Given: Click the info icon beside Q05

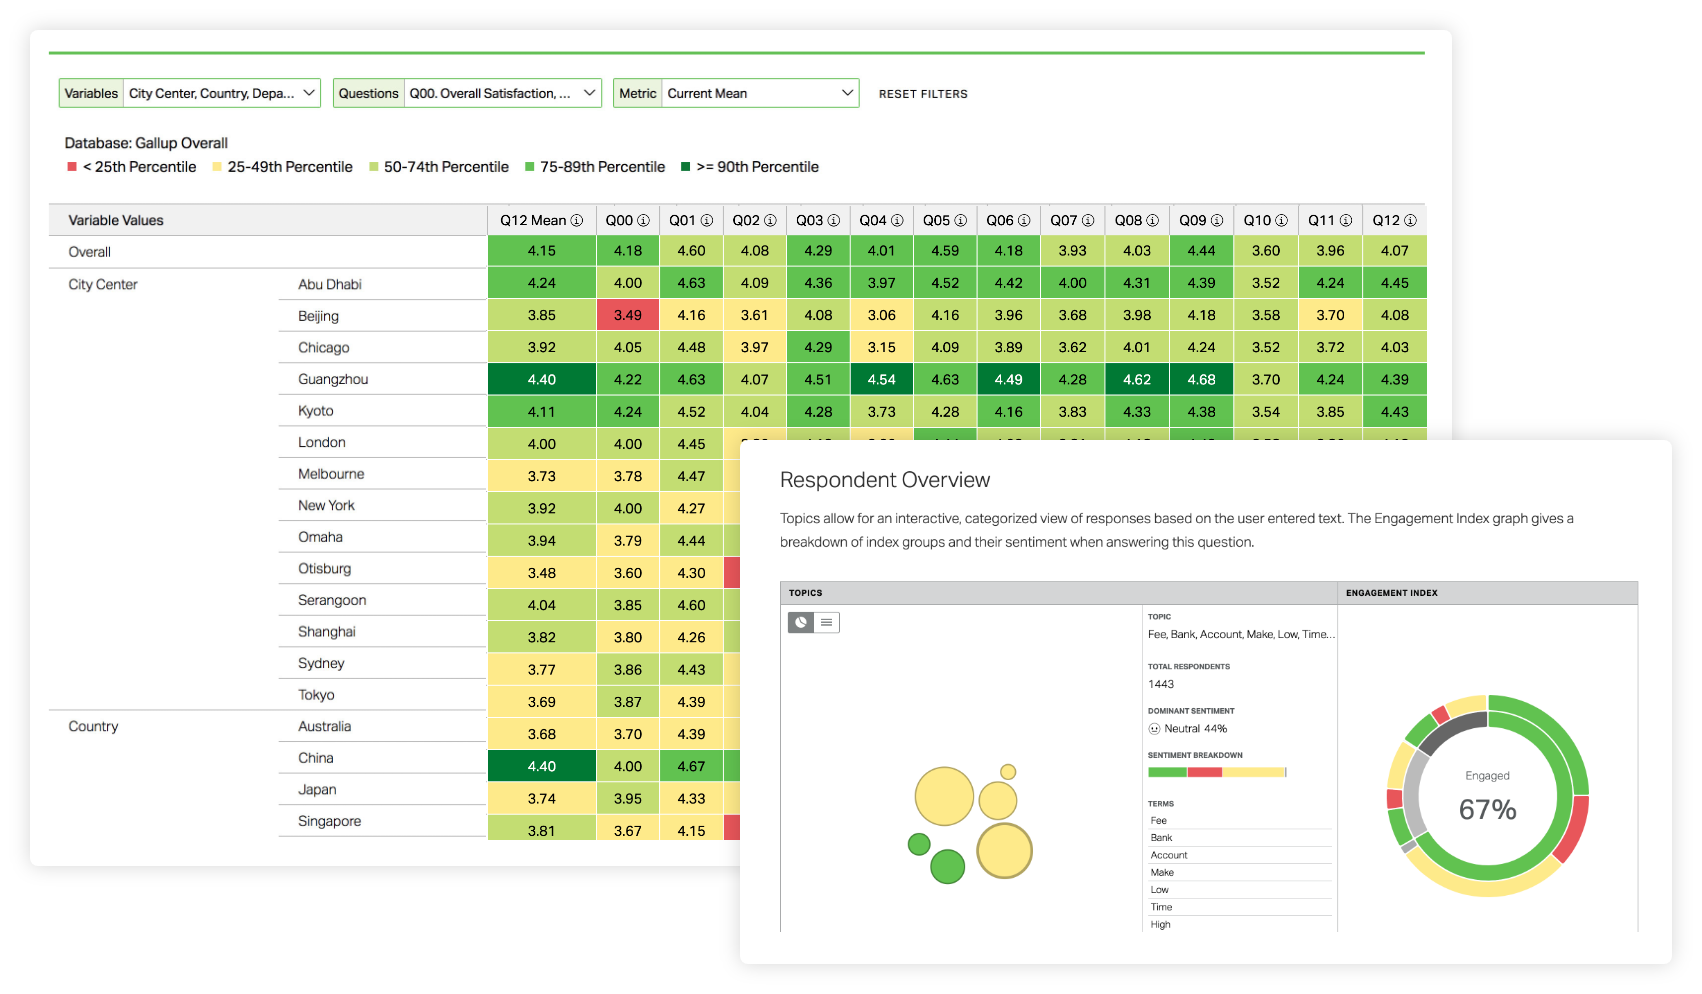Looking at the screenshot, I should click(960, 219).
